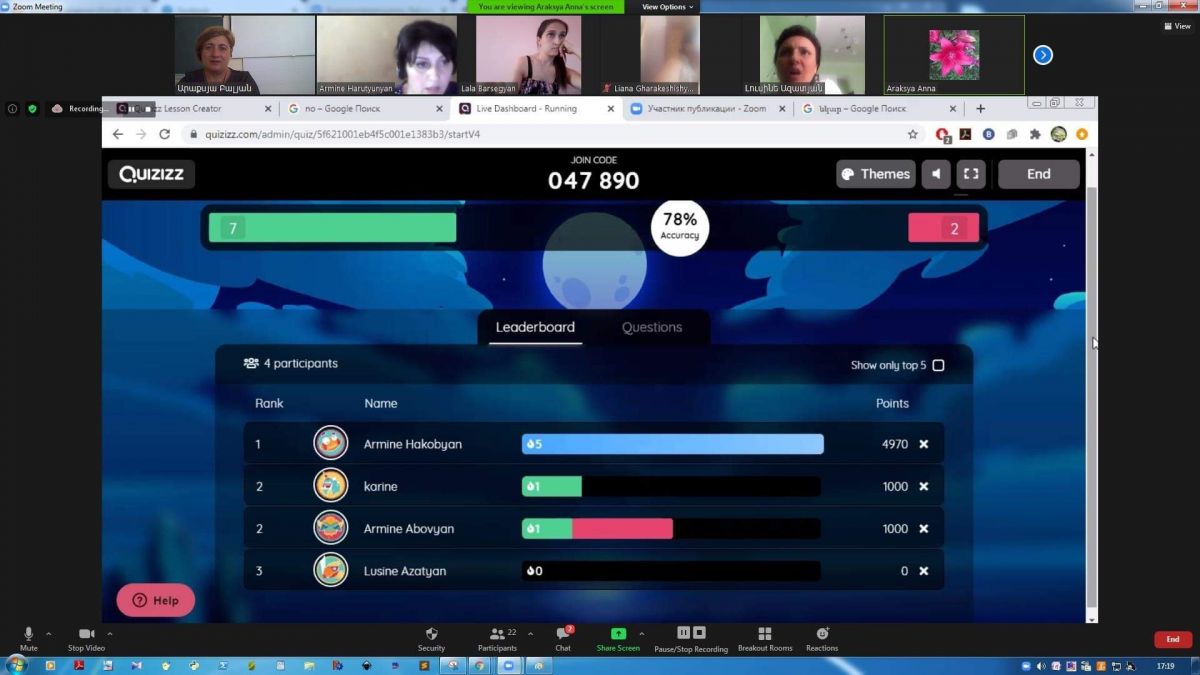Open the Themes picker

[875, 174]
